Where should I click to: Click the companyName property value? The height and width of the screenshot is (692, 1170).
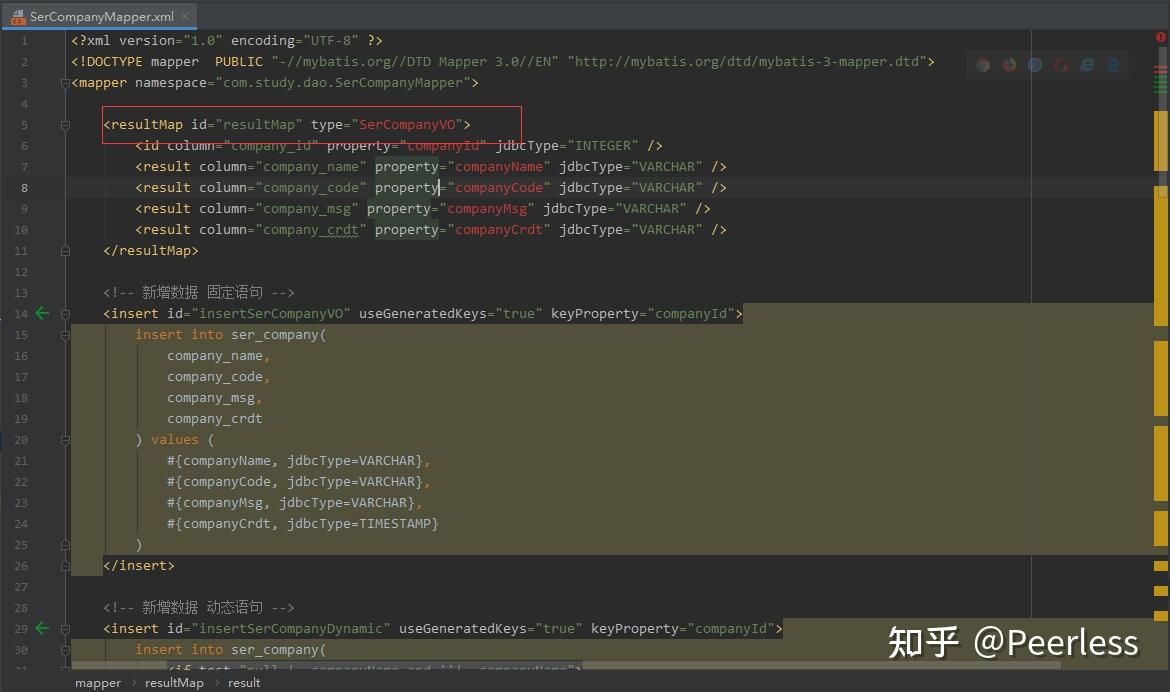(499, 166)
